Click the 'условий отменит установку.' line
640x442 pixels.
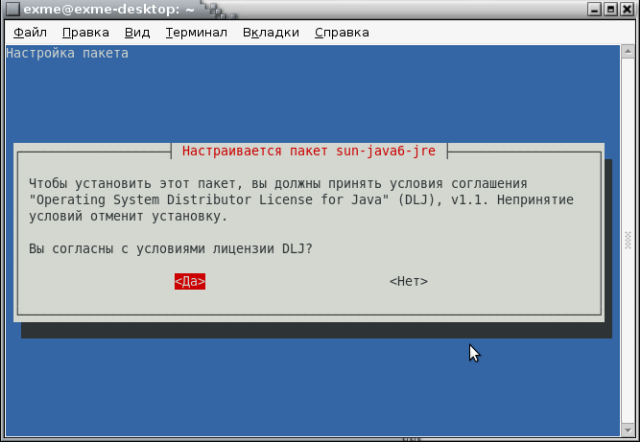click(128, 216)
